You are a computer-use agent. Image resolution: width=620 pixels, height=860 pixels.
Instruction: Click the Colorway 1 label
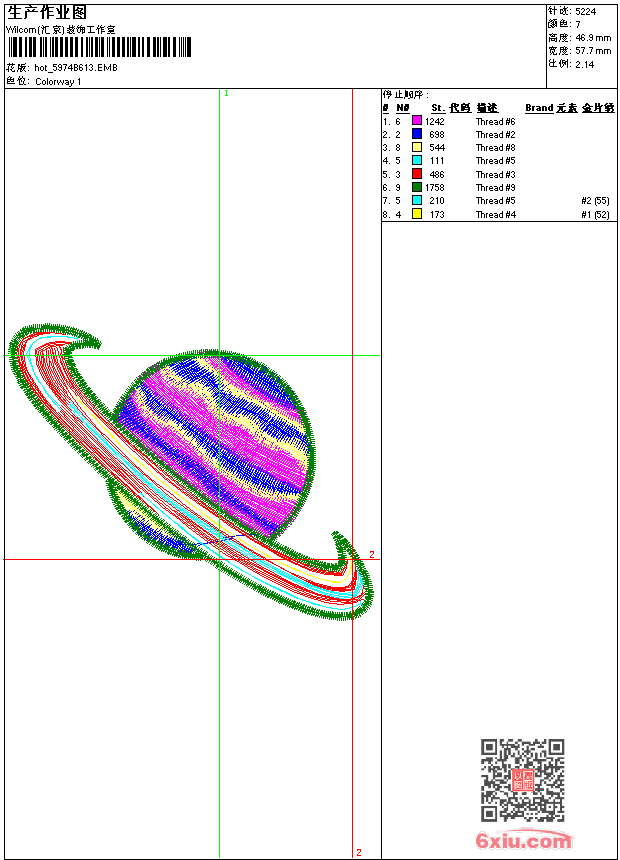(x=58, y=82)
